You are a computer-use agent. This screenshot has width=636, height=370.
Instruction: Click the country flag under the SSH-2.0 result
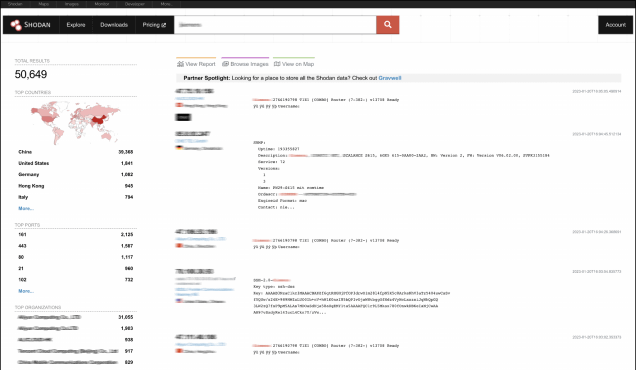coord(179,301)
